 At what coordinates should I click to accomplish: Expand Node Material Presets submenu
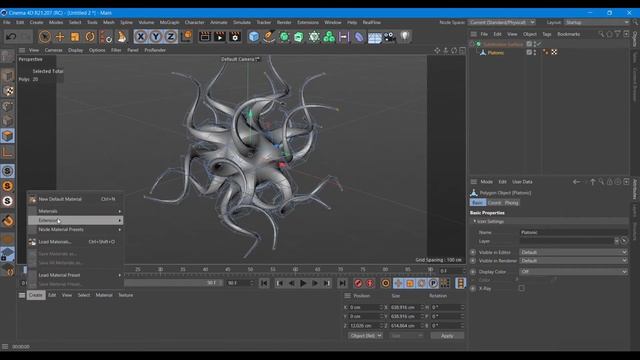click(75, 229)
